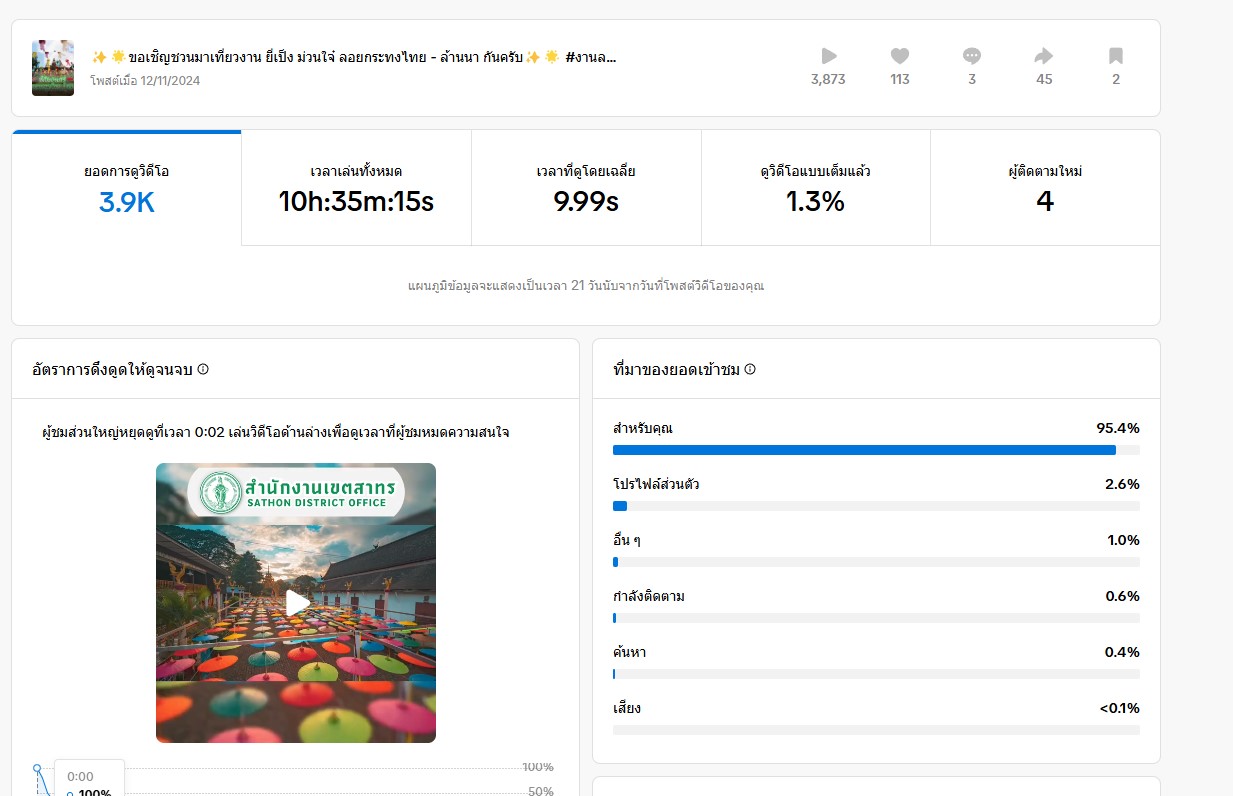This screenshot has width=1233, height=796.
Task: Click the 0:00 retention chart point
Action: 37,768
